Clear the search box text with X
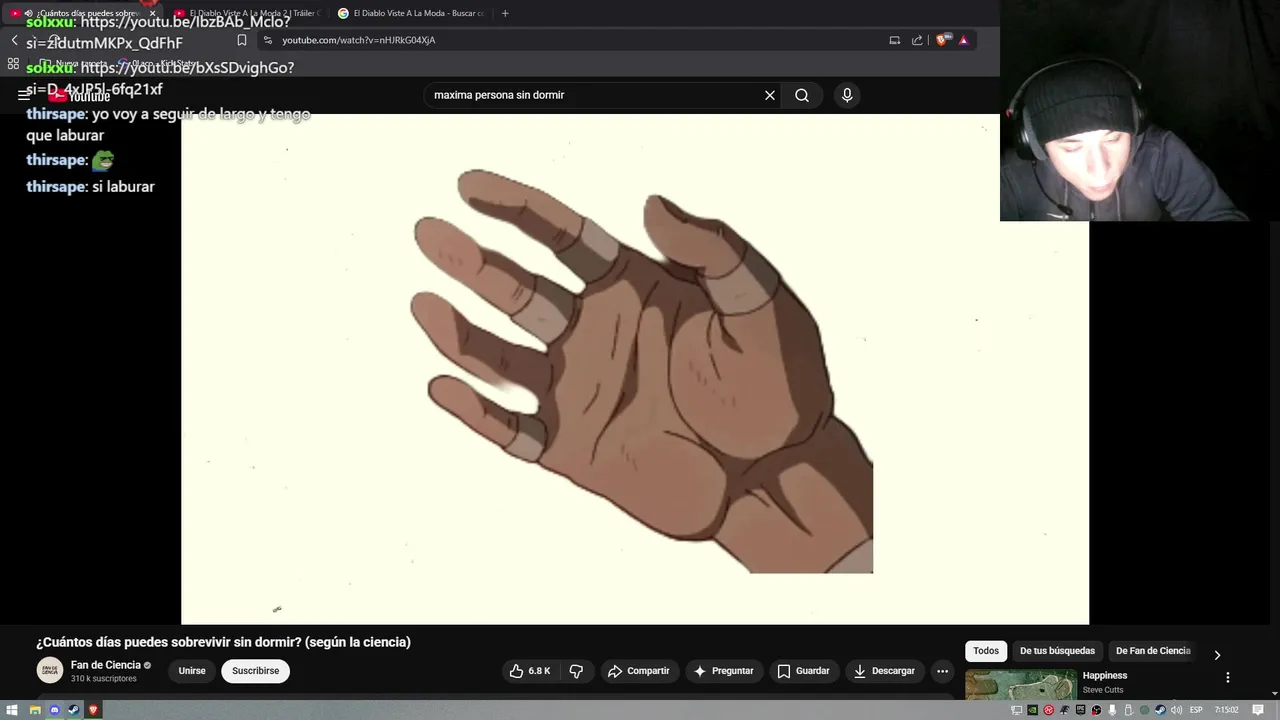Screen dimensions: 1280x720 pyautogui.click(x=770, y=95)
